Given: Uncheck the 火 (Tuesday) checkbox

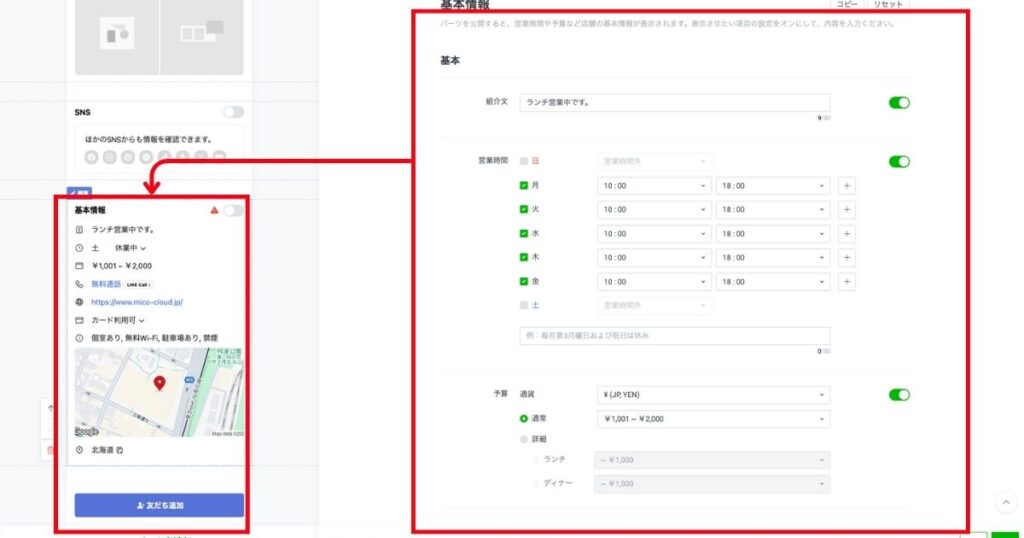Looking at the screenshot, I should 524,210.
